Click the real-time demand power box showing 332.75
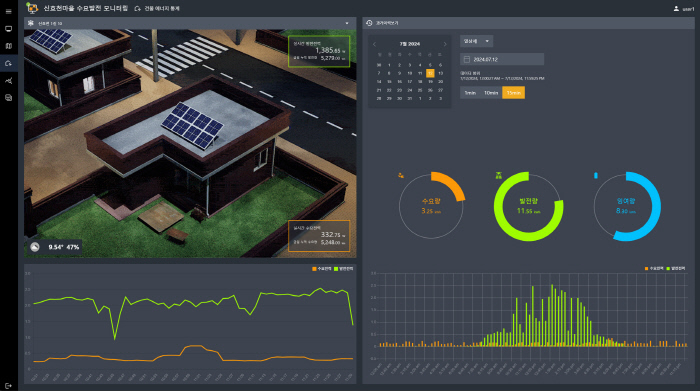This screenshot has height=391, width=700. pos(319,236)
